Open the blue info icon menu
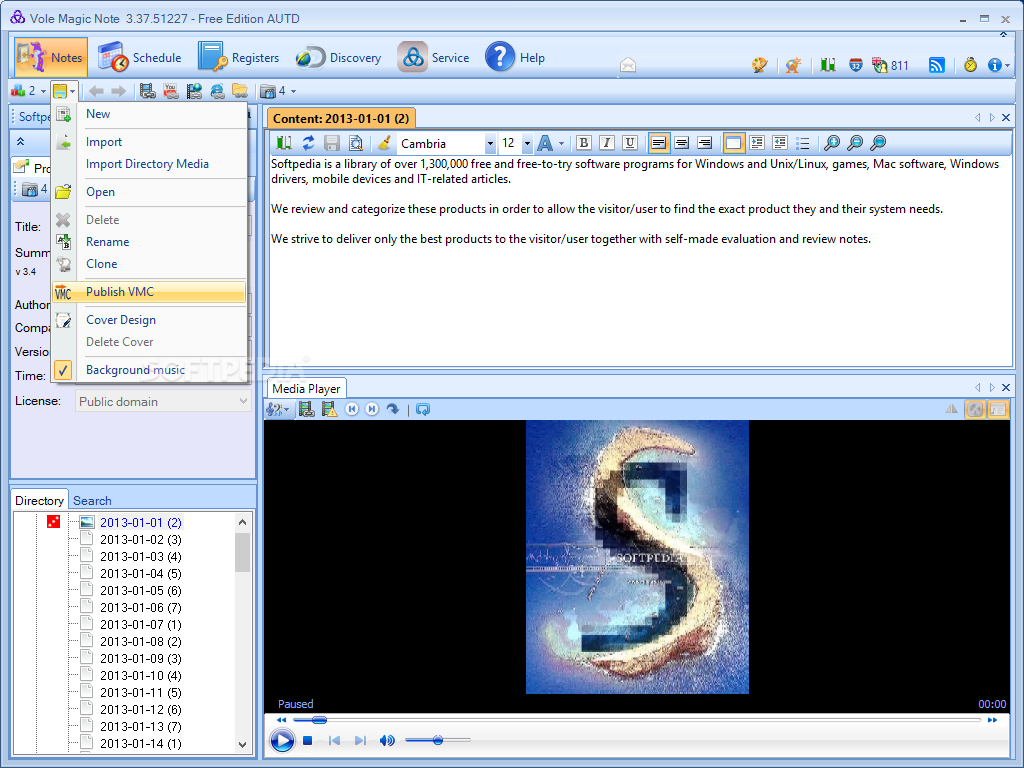Image resolution: width=1024 pixels, height=768 pixels. click(999, 65)
